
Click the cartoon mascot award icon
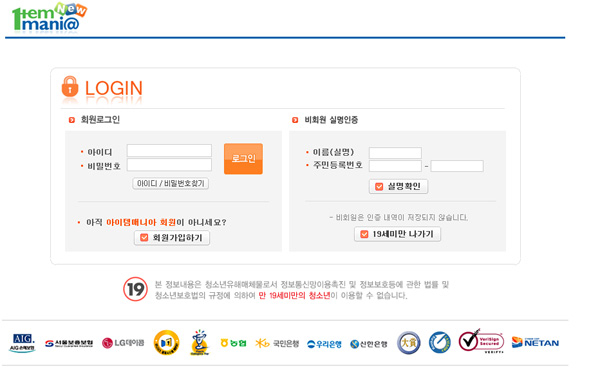pyautogui.click(x=200, y=343)
